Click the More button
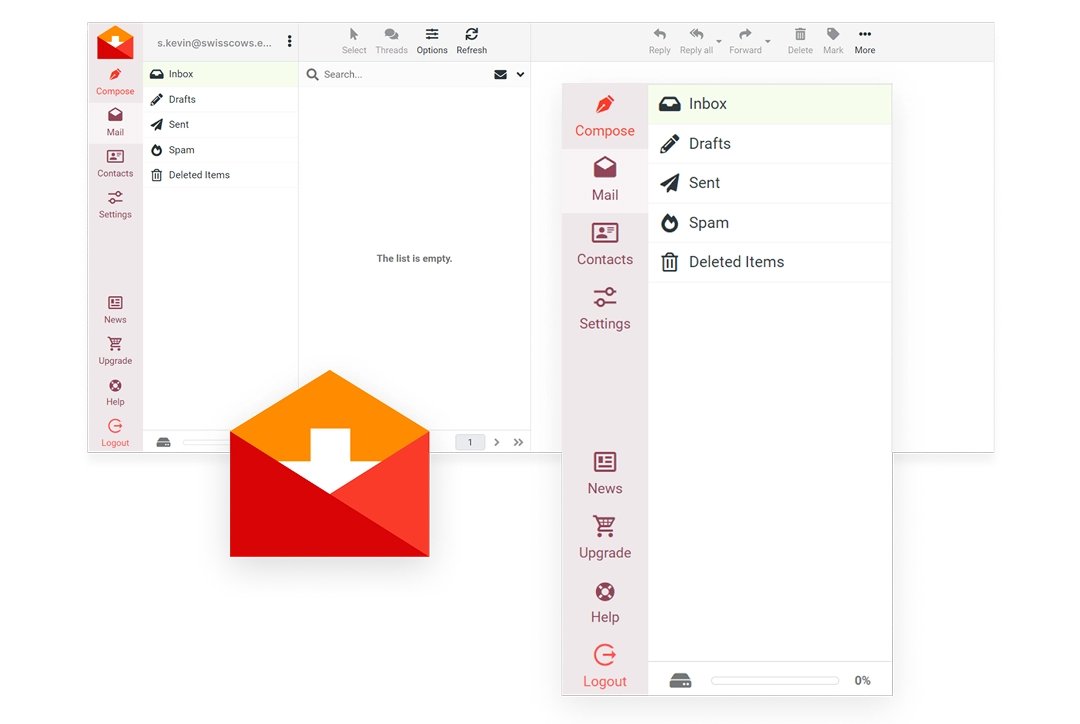Image resolution: width=1080 pixels, height=724 pixels. pyautogui.click(x=864, y=33)
